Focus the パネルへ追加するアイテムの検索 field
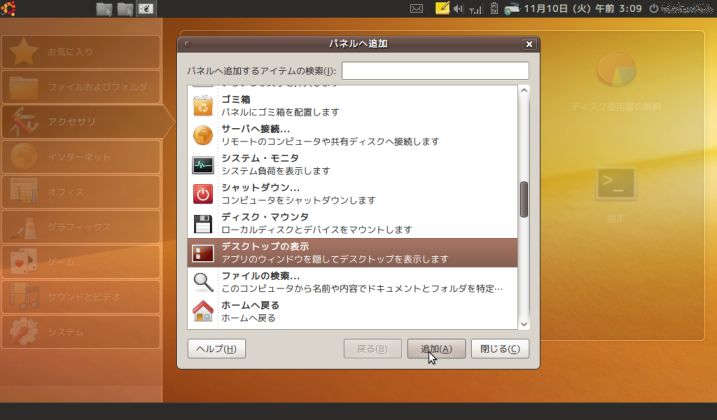717x420 pixels. click(x=435, y=71)
